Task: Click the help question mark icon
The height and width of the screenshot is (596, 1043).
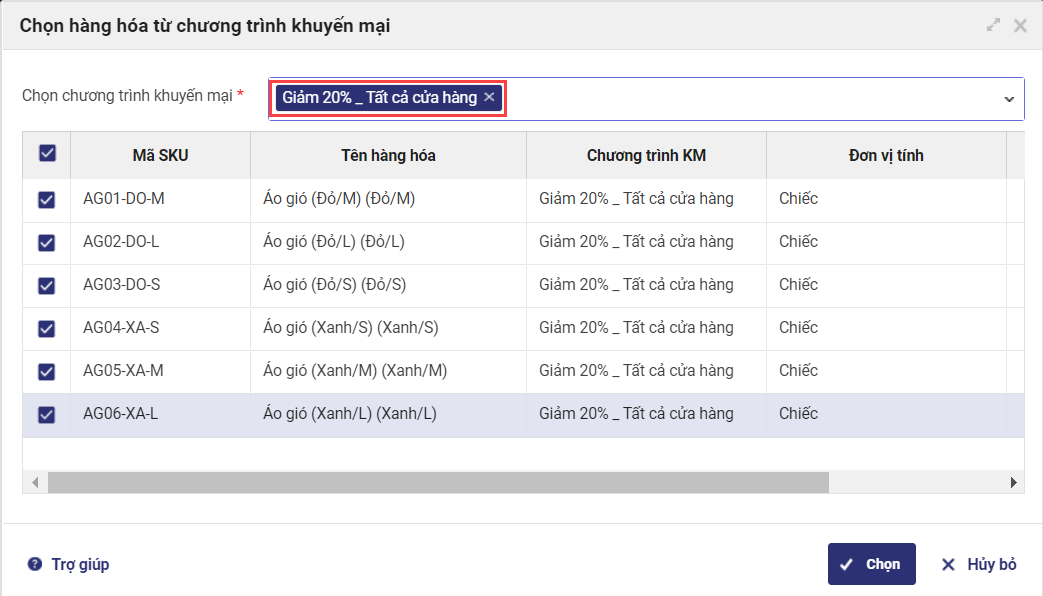Action: [x=35, y=564]
